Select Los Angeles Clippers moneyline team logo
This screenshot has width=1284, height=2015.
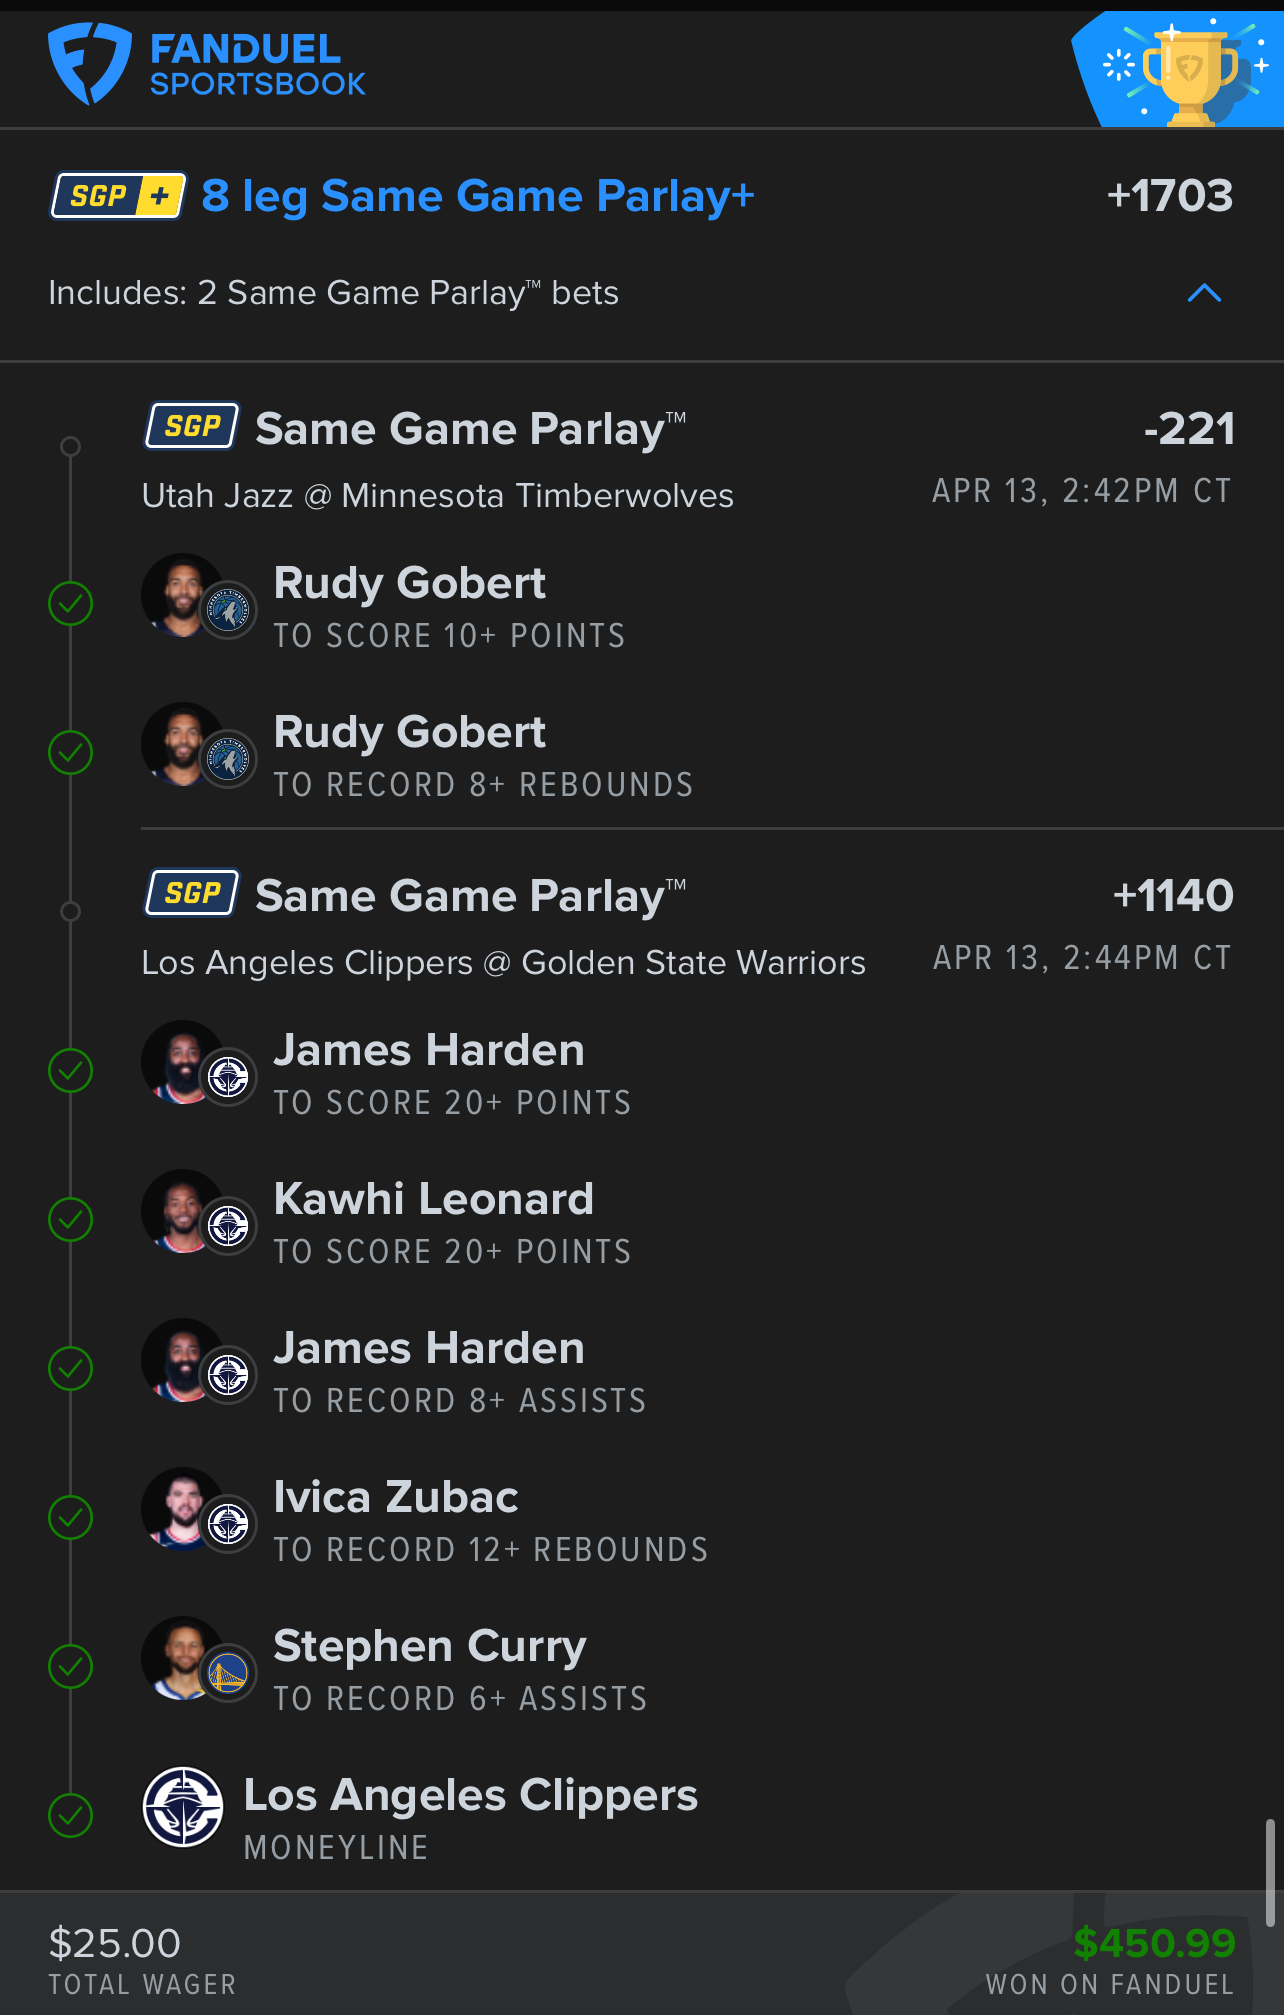(x=183, y=1807)
